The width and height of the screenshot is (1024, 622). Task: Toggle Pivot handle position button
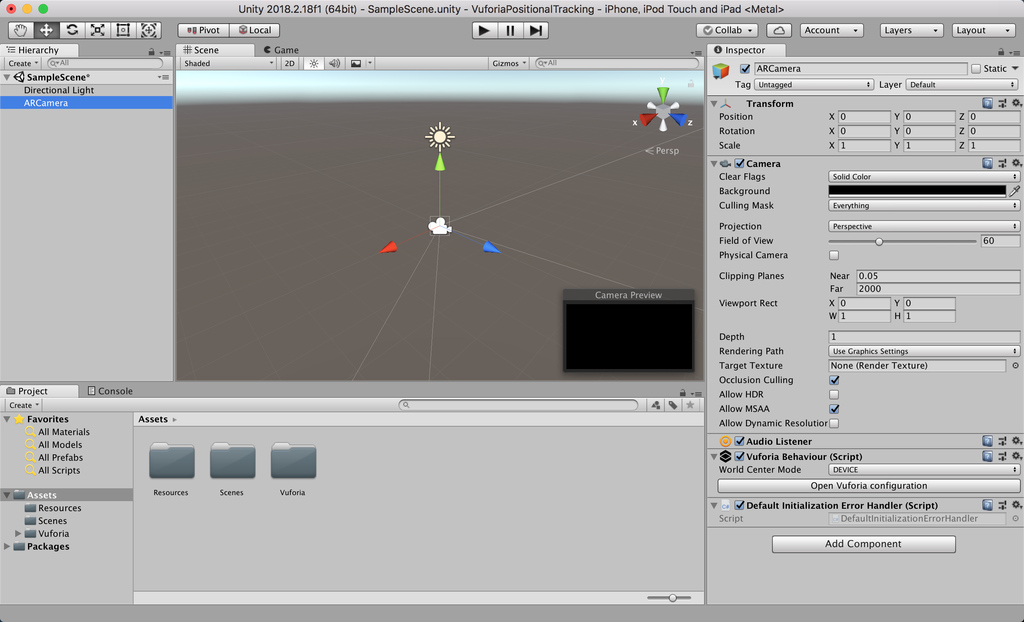coord(204,30)
